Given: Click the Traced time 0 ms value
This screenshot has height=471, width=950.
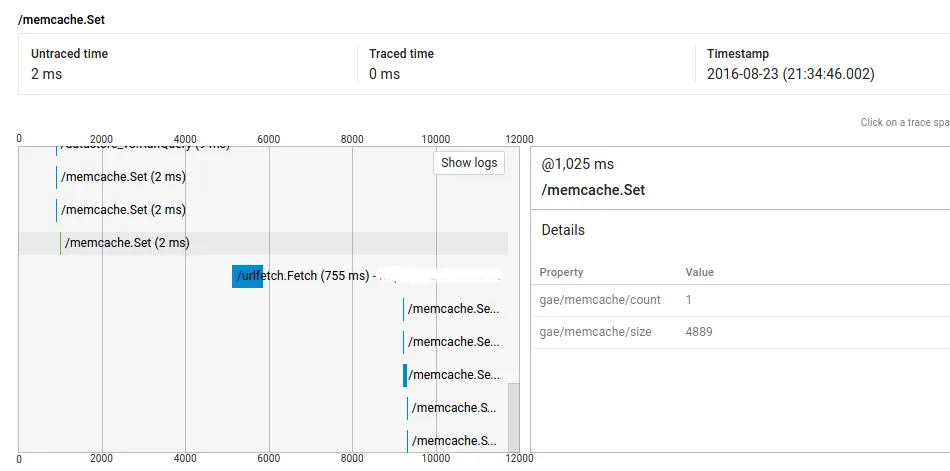Looking at the screenshot, I should (x=384, y=74).
